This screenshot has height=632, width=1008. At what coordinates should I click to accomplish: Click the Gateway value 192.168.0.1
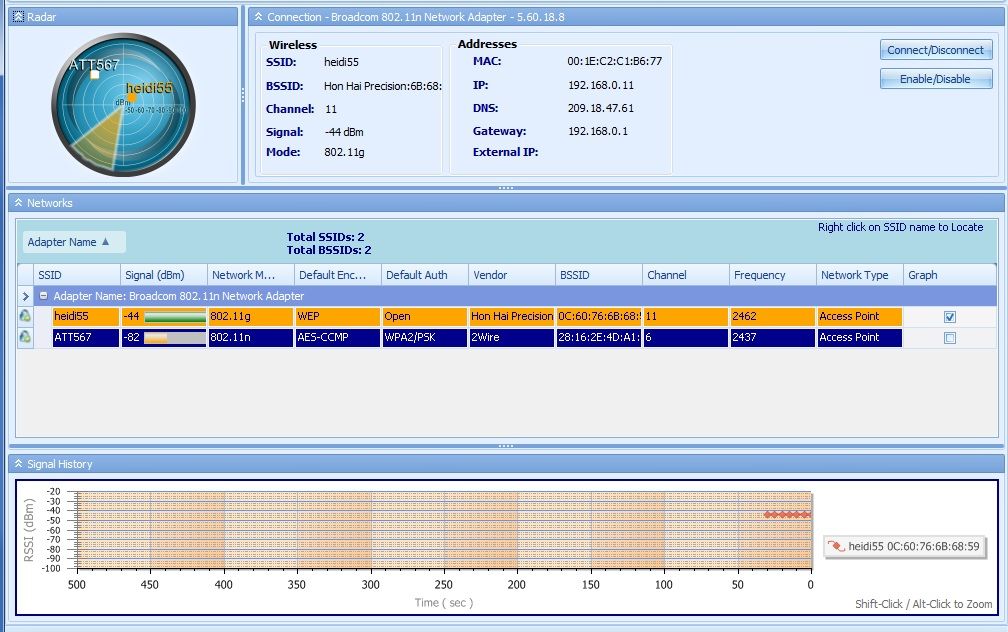tap(598, 131)
